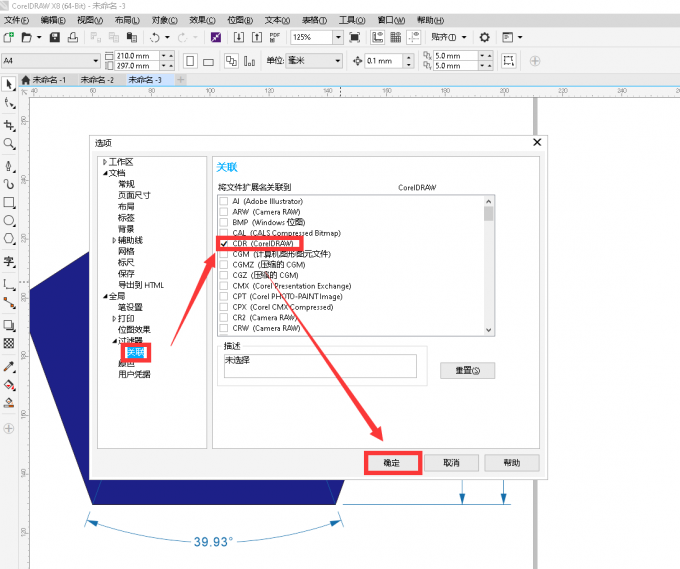The image size is (680, 569).
Task: Collapse the 全局 tree node
Action: pyautogui.click(x=105, y=296)
